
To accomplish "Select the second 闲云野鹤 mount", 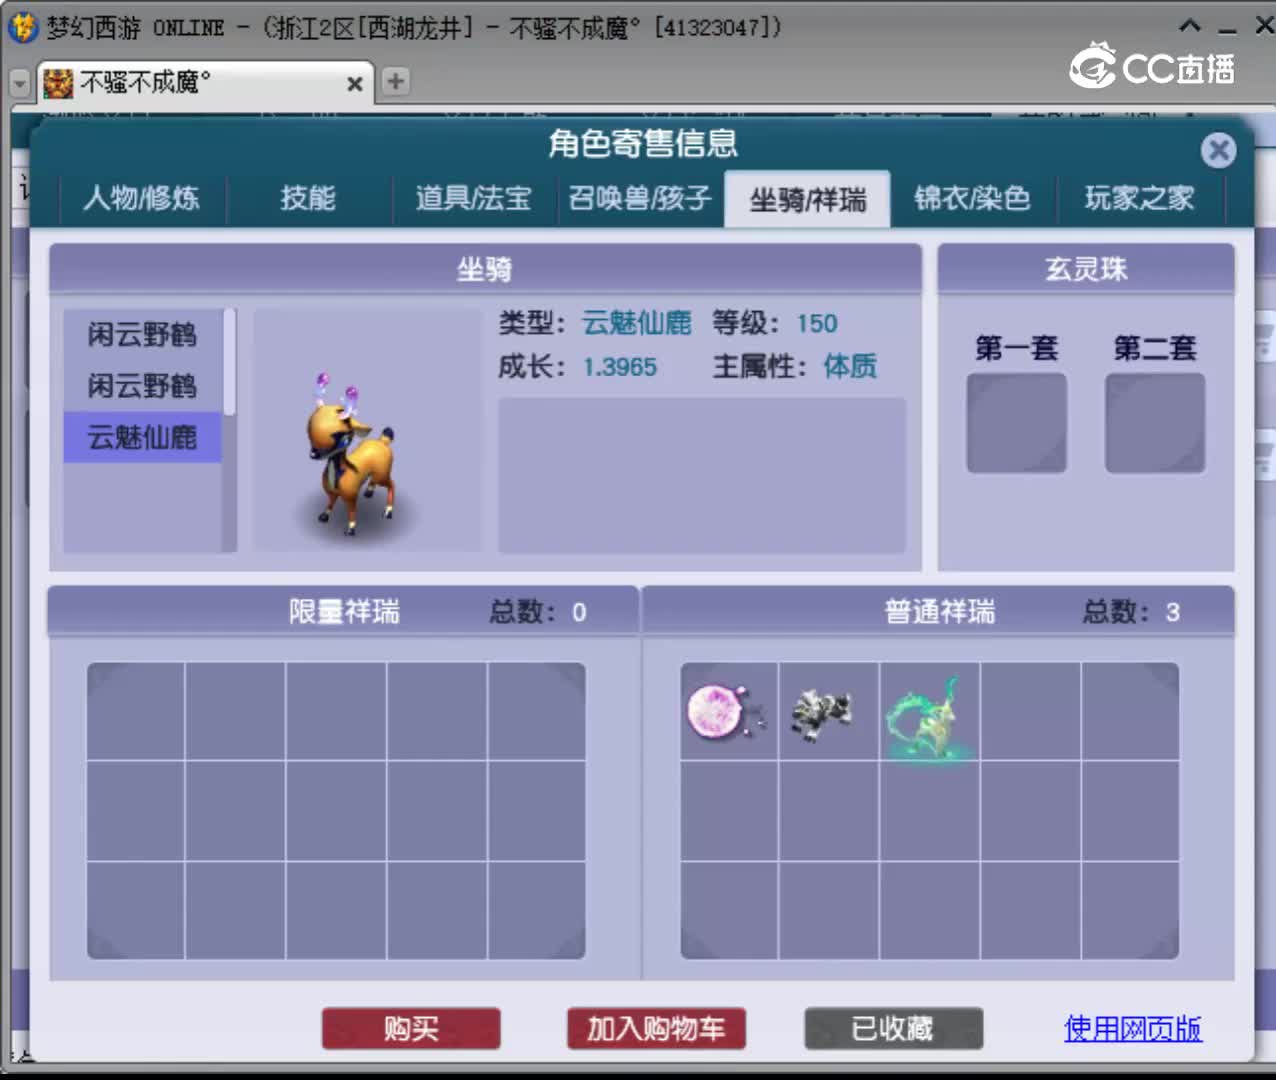I will coord(142,386).
